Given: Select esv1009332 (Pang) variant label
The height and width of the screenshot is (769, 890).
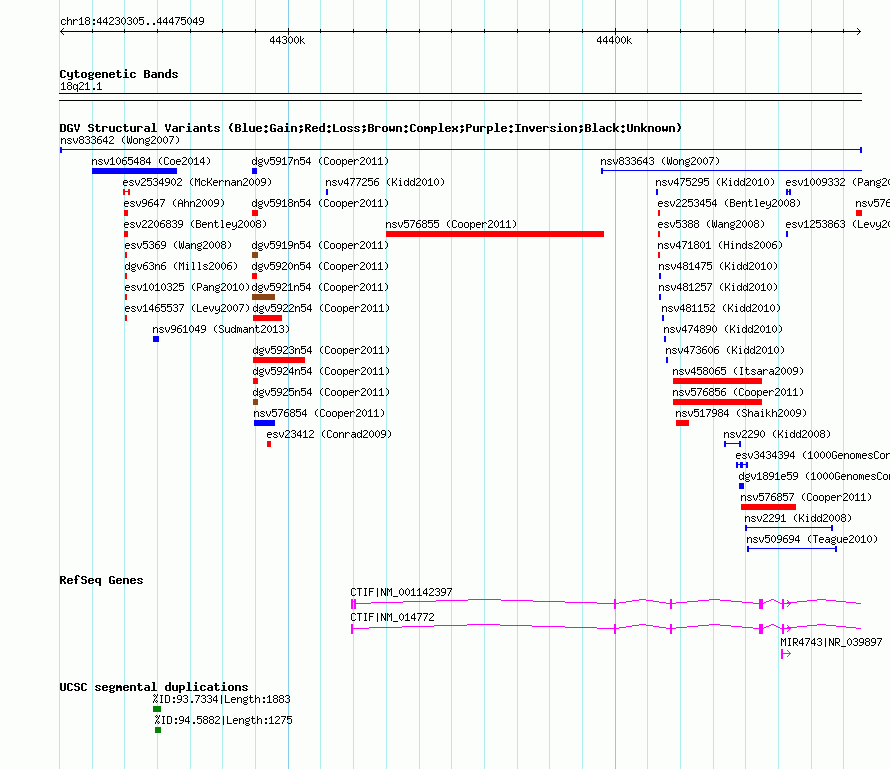Looking at the screenshot, I should tap(838, 182).
